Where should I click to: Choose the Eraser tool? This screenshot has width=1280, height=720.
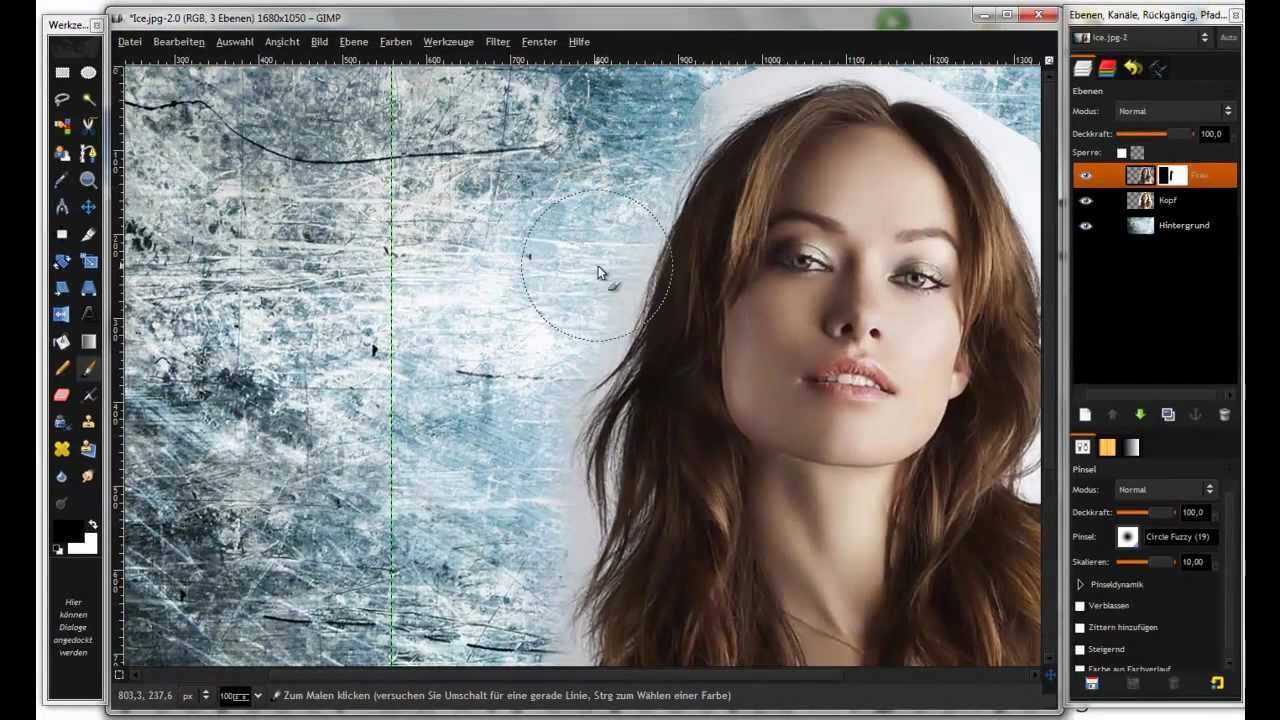[62, 395]
